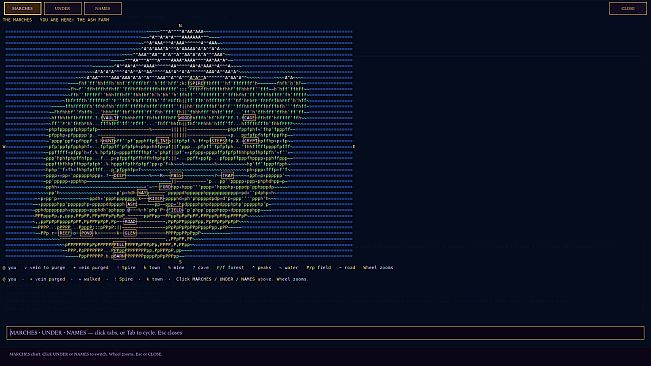
Task: Click the 'F/f forest' legend entry
Action: point(230,268)
